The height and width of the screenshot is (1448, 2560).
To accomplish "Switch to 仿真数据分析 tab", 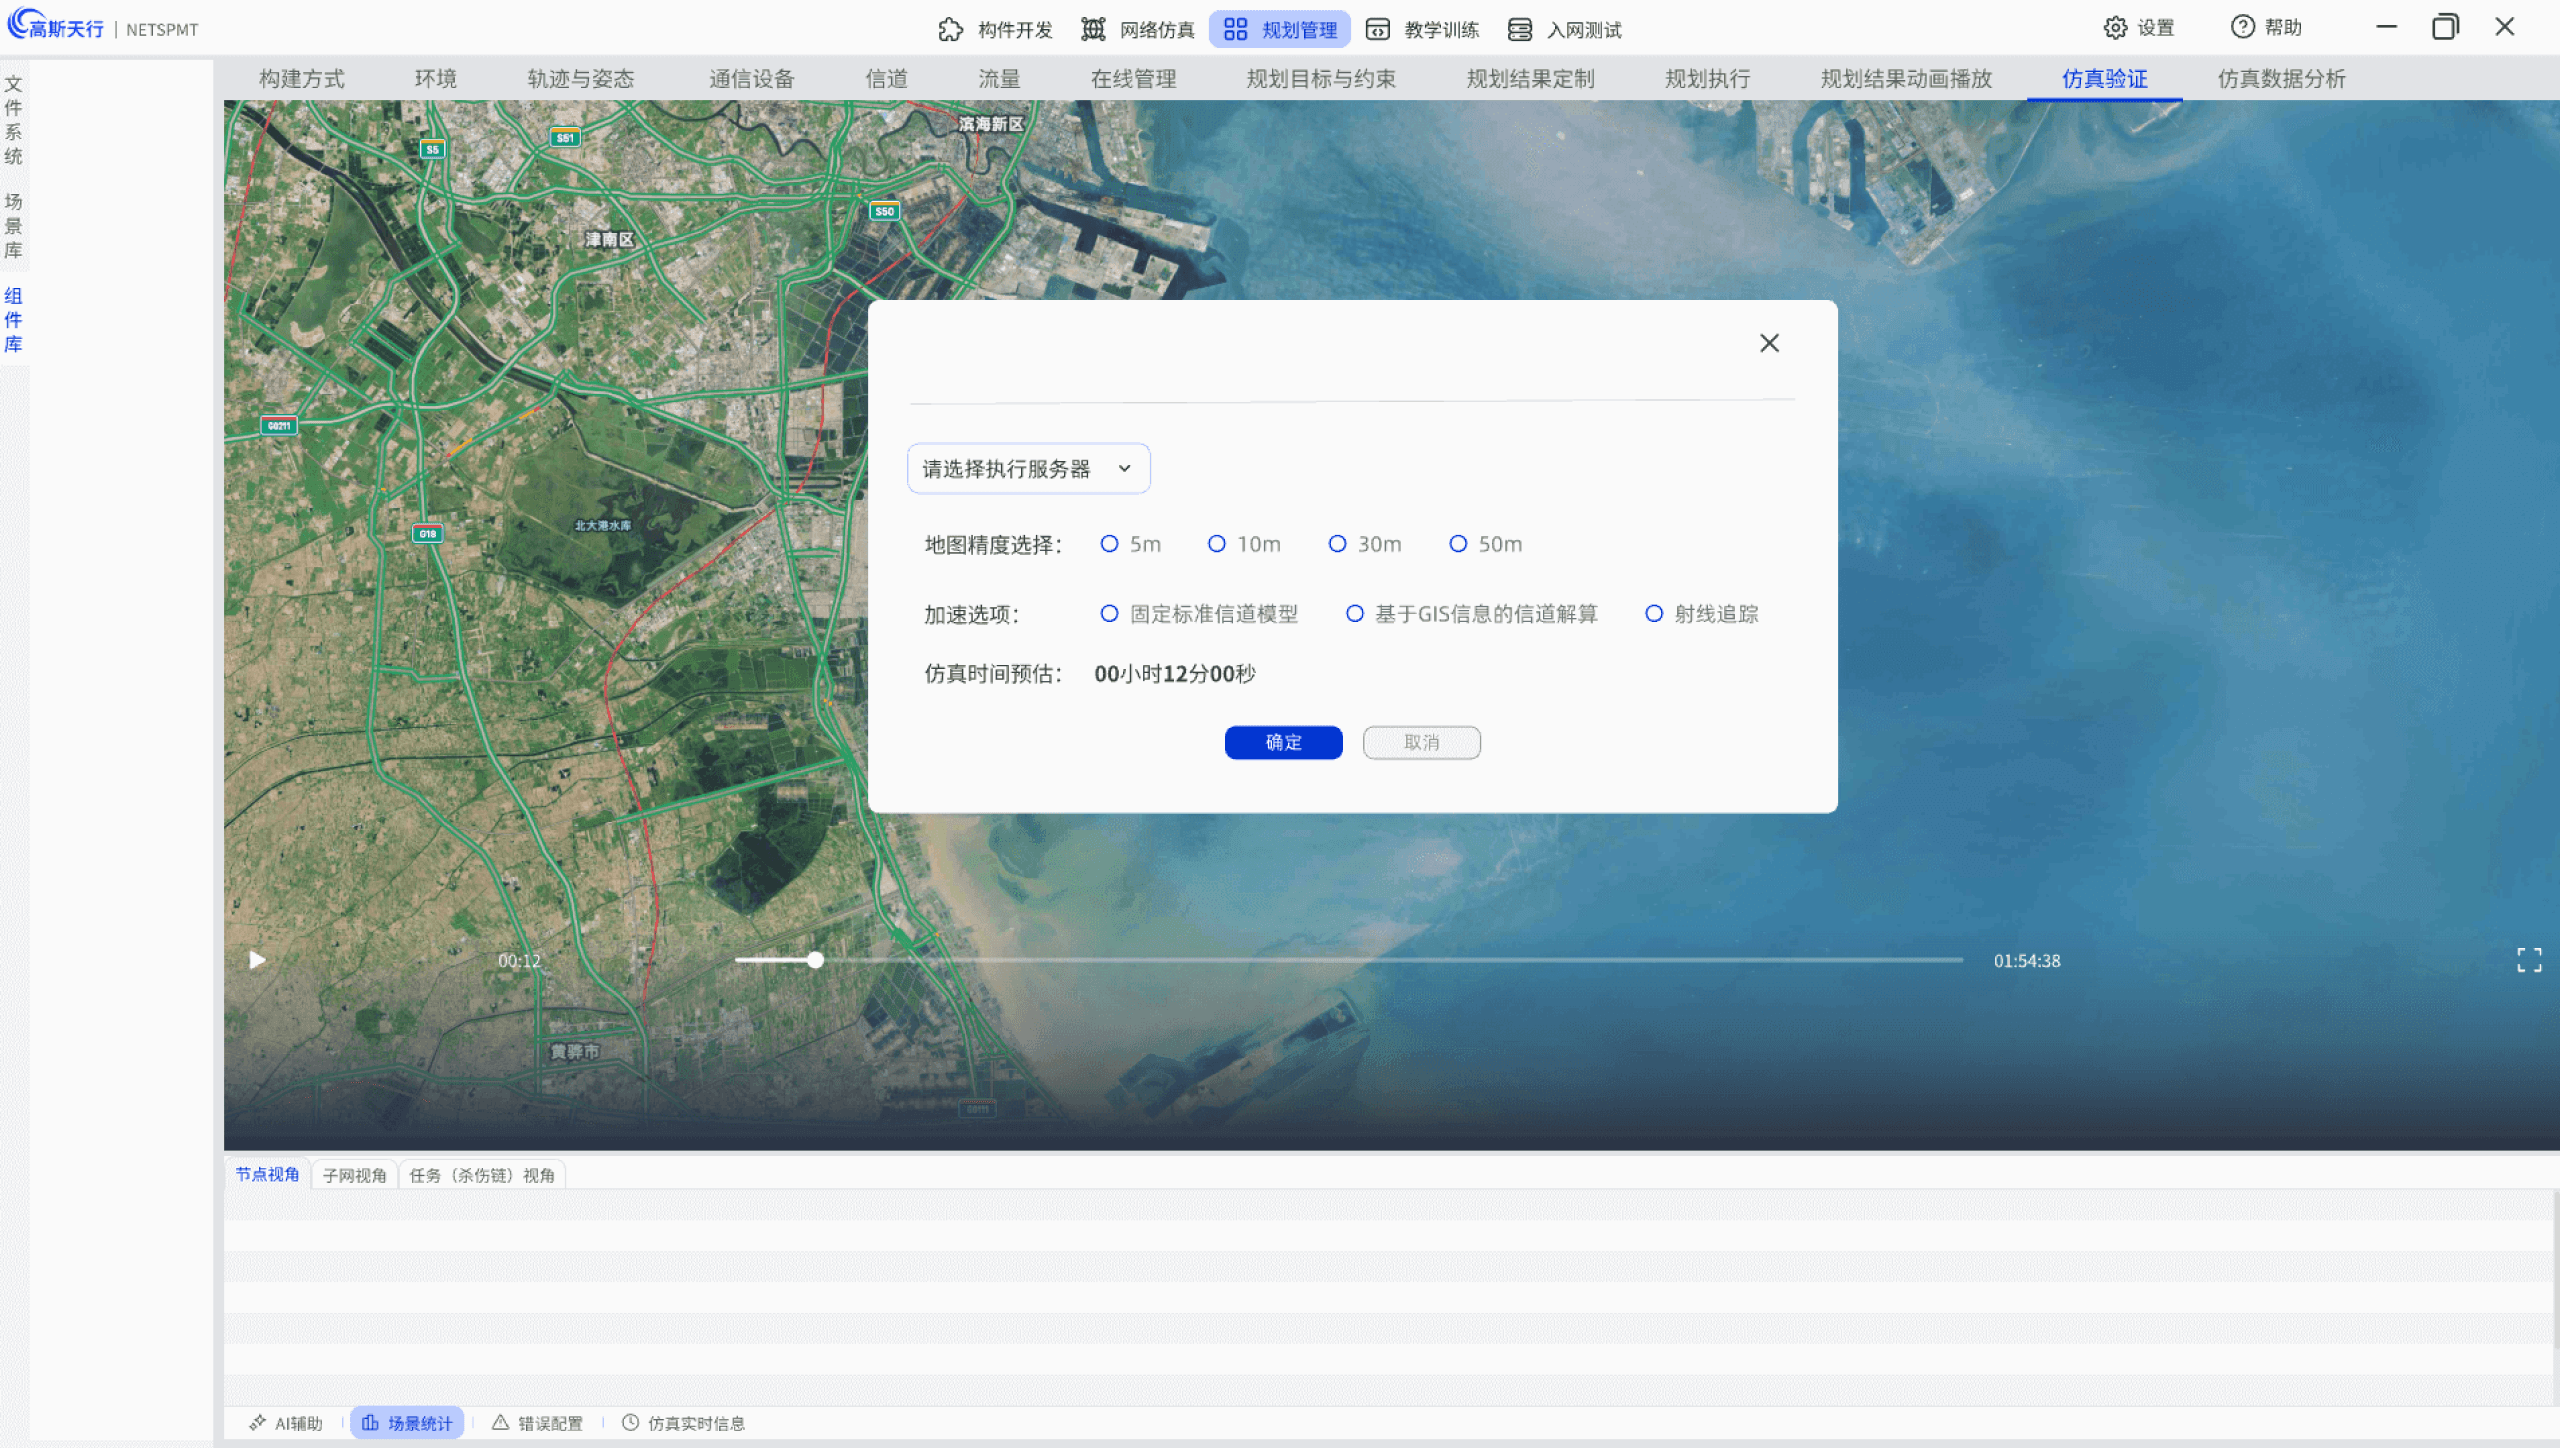I will [x=2281, y=78].
